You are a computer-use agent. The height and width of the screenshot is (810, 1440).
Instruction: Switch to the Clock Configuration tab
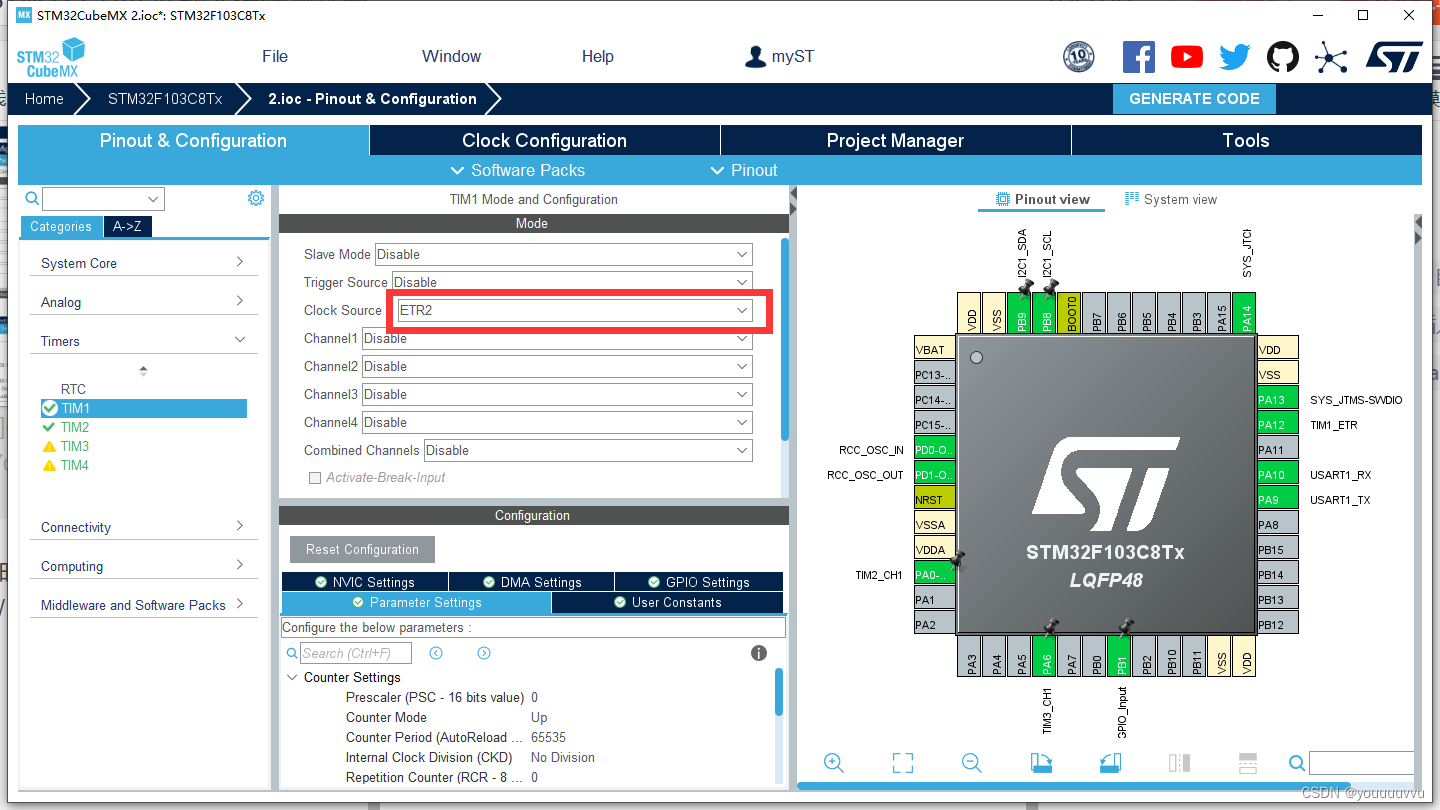545,140
